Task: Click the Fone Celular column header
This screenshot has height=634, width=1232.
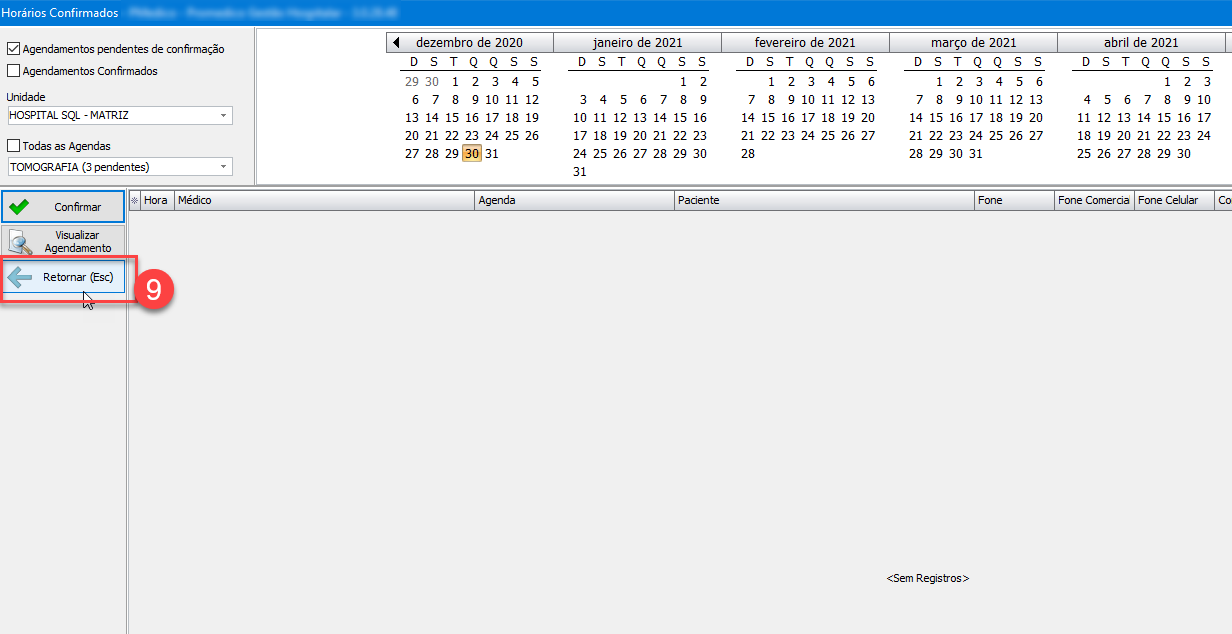Action: pyautogui.click(x=1172, y=201)
